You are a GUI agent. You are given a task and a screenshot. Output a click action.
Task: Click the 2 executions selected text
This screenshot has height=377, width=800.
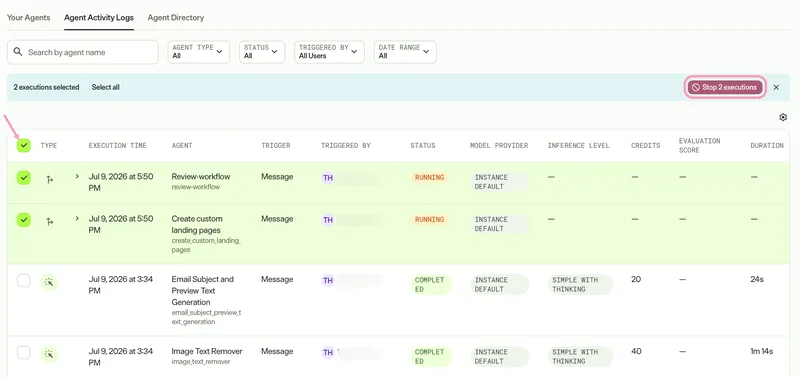tap(46, 87)
